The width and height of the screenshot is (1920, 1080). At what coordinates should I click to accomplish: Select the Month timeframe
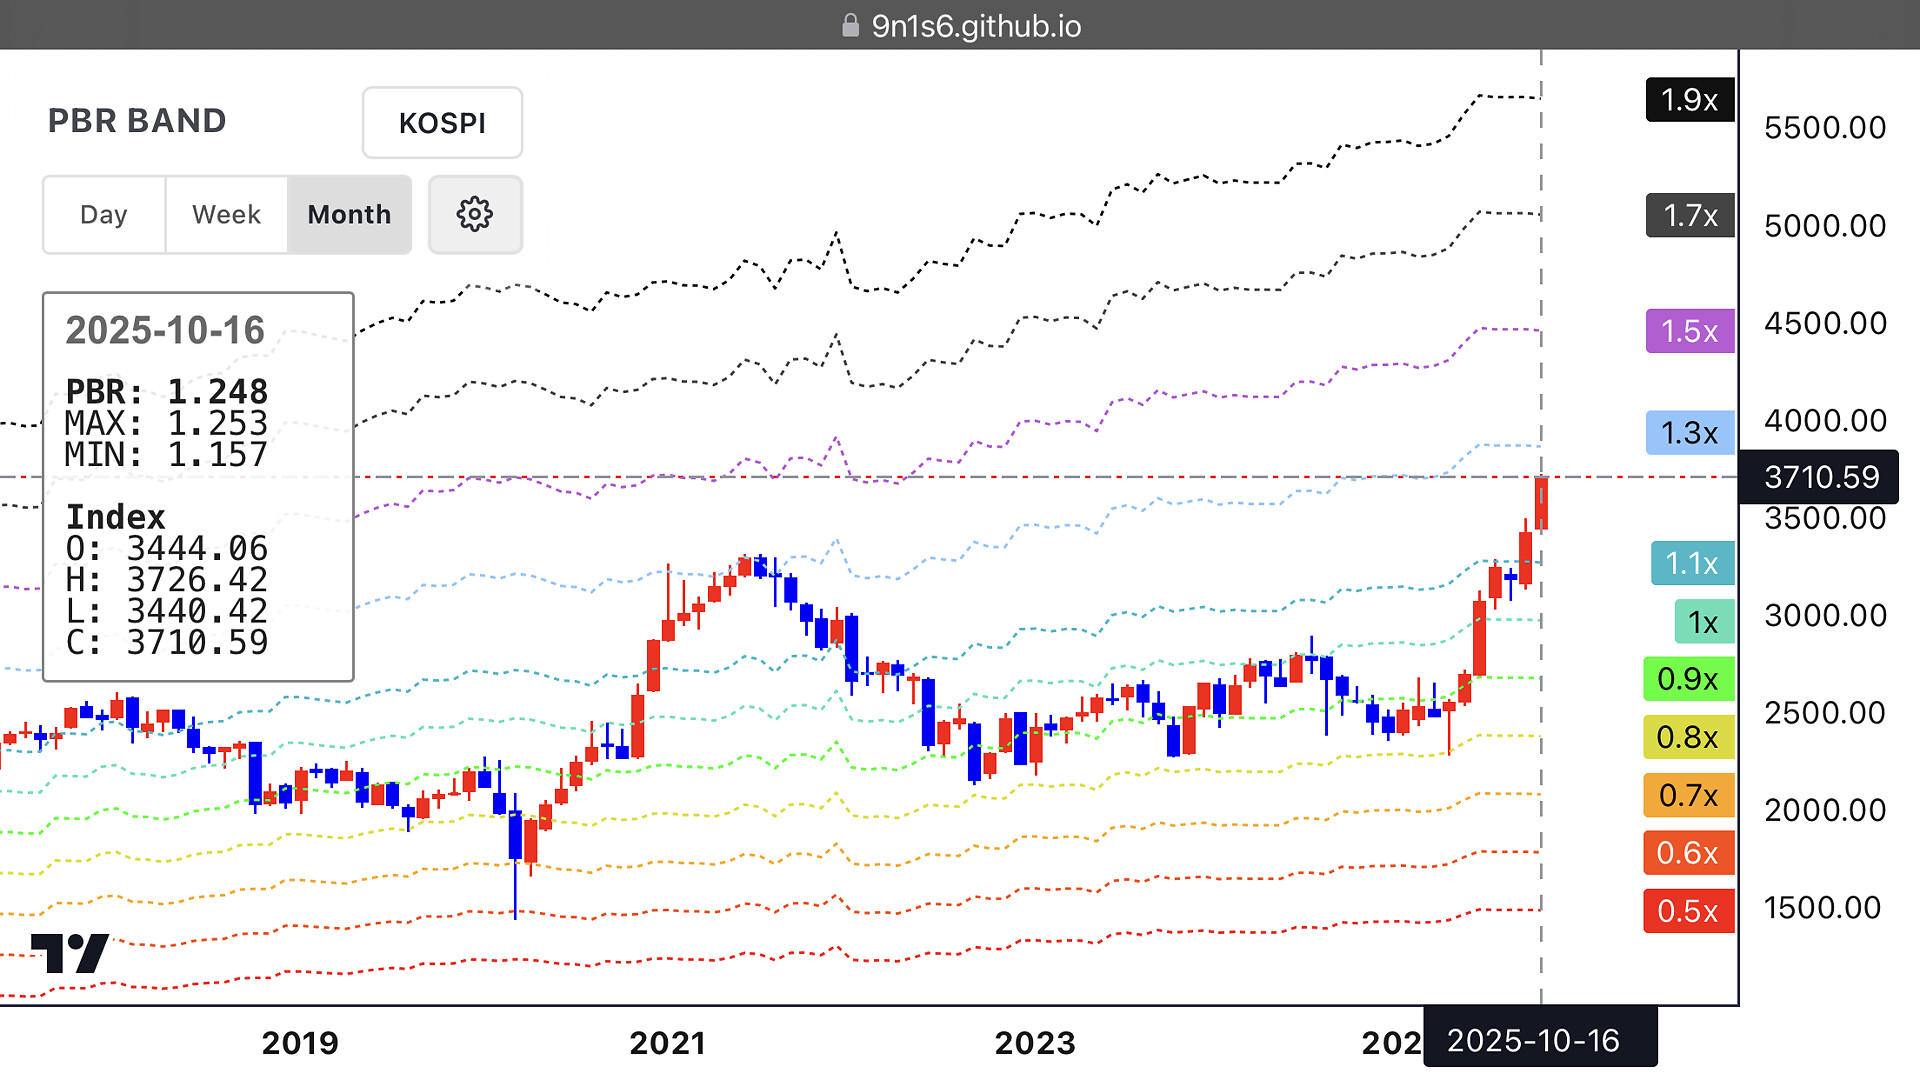pos(349,214)
